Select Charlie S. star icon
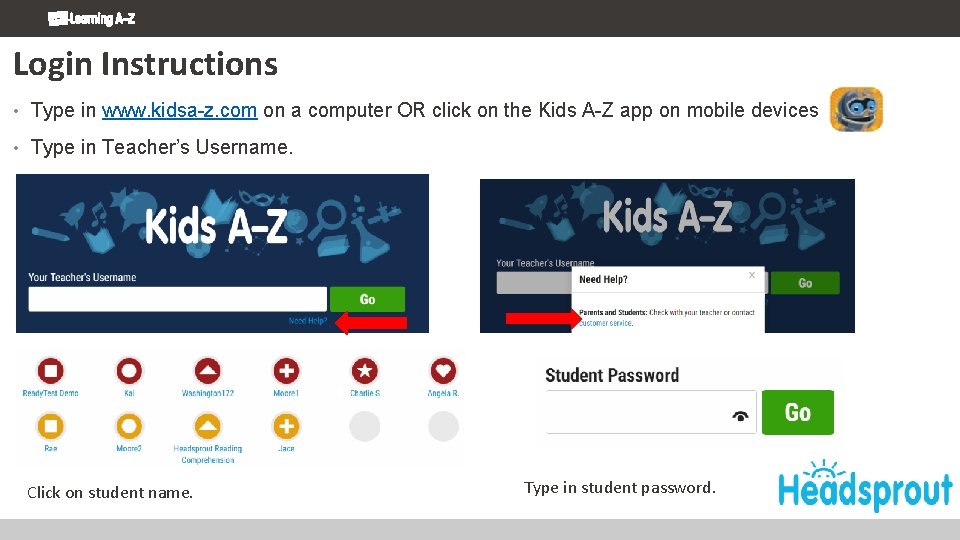This screenshot has width=960, height=540. (365, 371)
